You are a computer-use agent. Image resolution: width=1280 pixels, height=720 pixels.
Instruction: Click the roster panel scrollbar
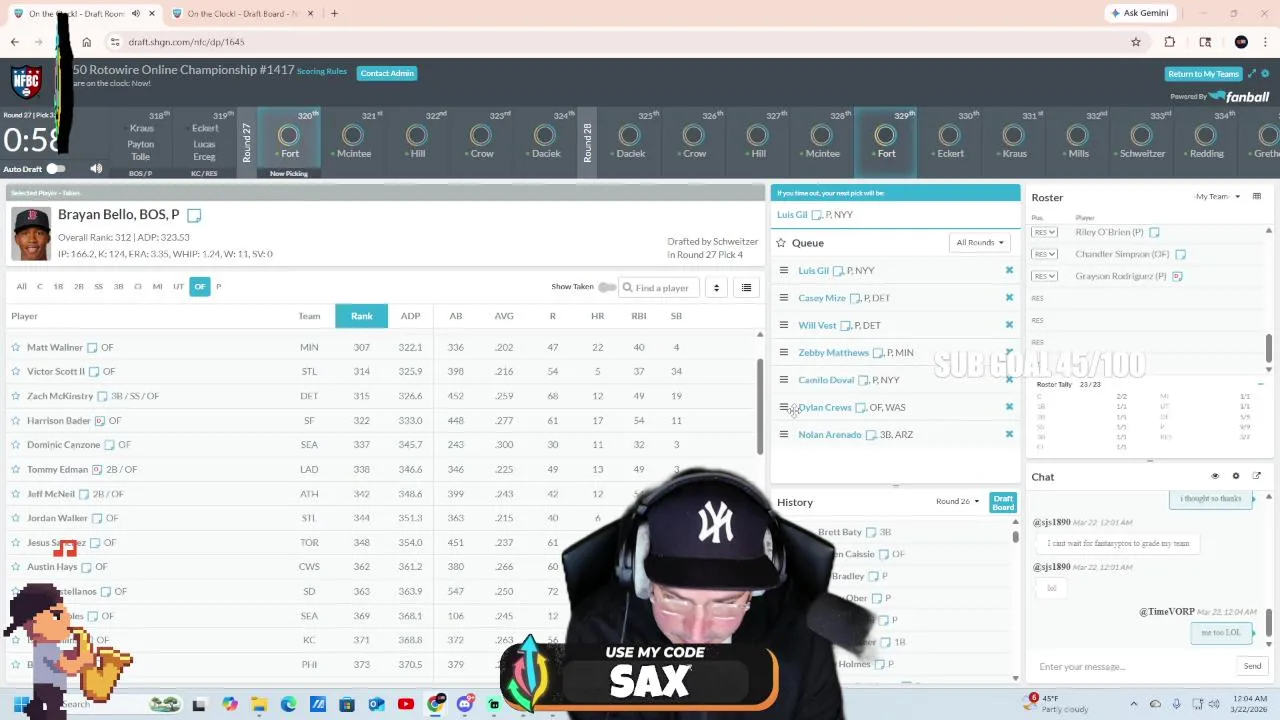(x=1268, y=349)
